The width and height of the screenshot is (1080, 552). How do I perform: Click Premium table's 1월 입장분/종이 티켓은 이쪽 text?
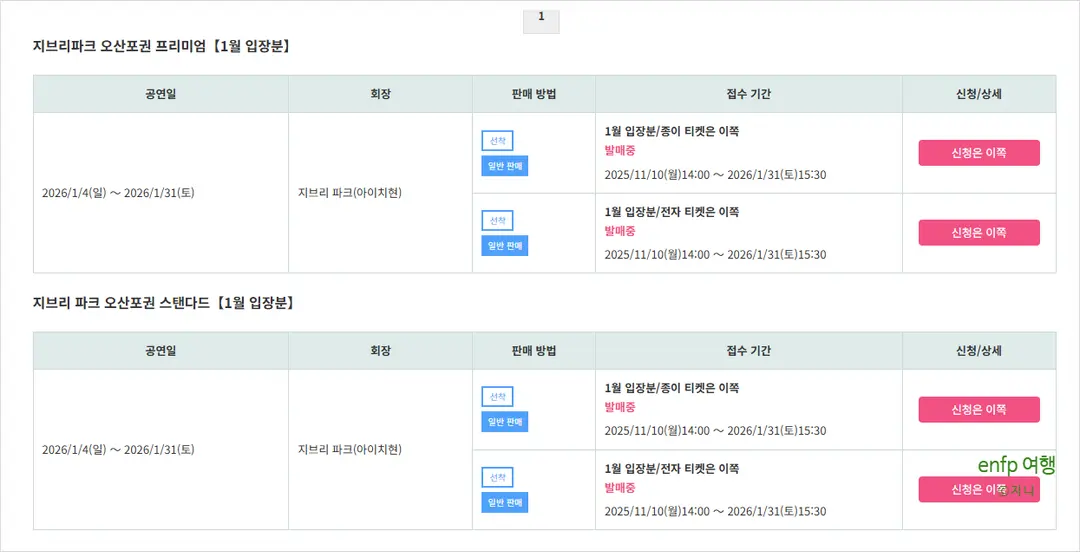[672, 131]
